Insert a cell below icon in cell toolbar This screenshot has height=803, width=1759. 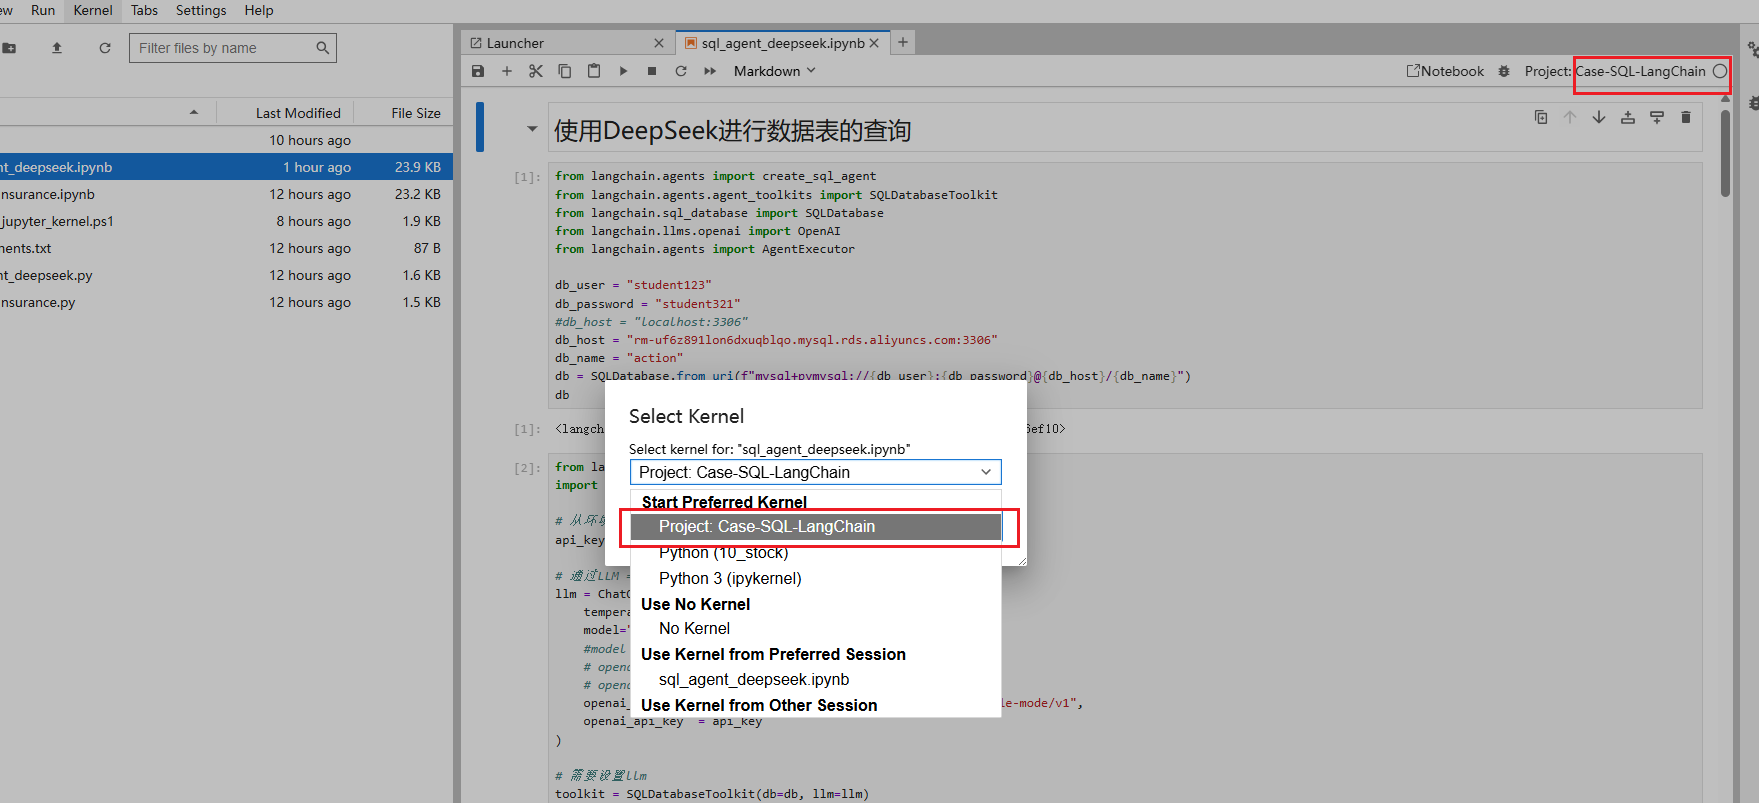pyautogui.click(x=1657, y=117)
